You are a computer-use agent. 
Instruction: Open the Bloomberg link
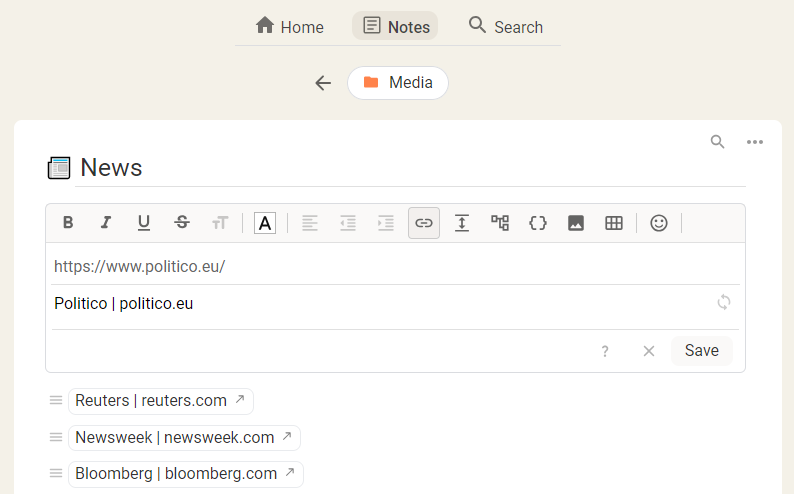[x=186, y=474]
